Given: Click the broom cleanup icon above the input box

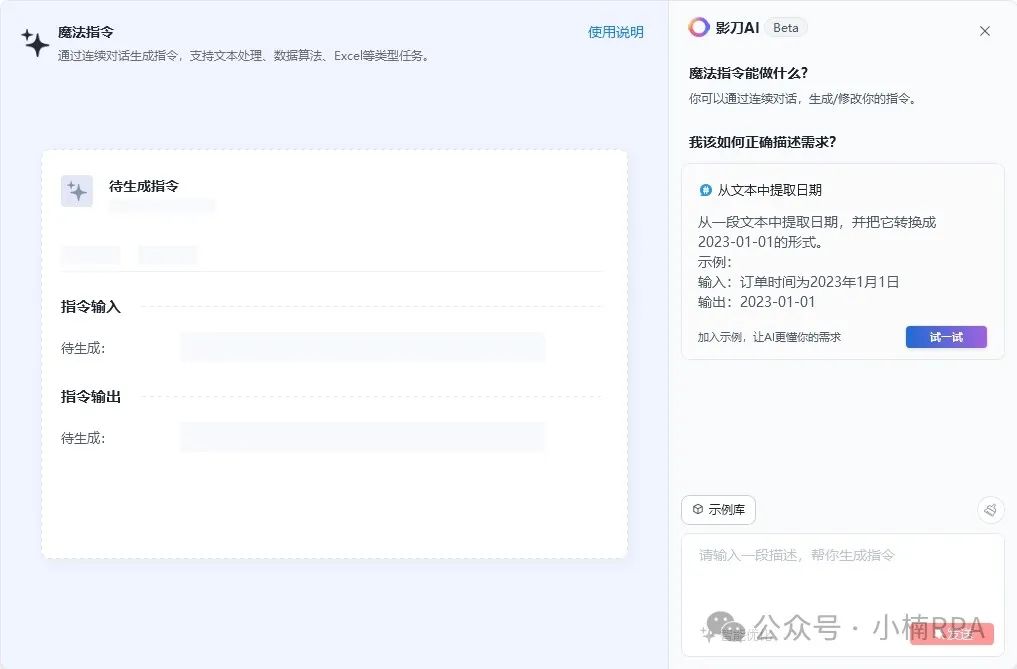Looking at the screenshot, I should click(x=990, y=509).
